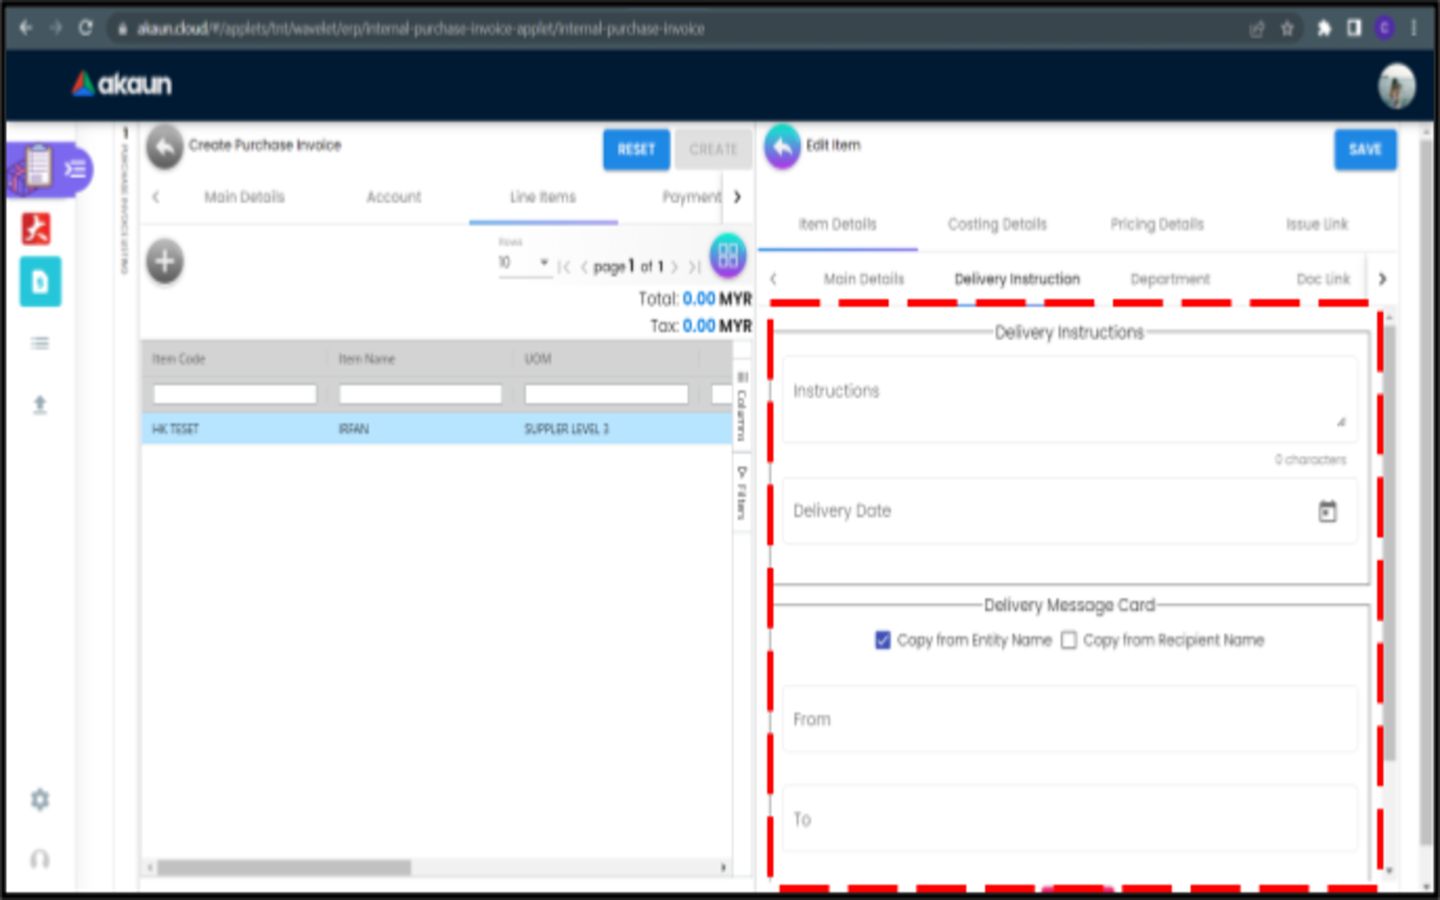The width and height of the screenshot is (1440, 900).
Task: Open the settings gear in left sidebar
Action: pyautogui.click(x=40, y=799)
